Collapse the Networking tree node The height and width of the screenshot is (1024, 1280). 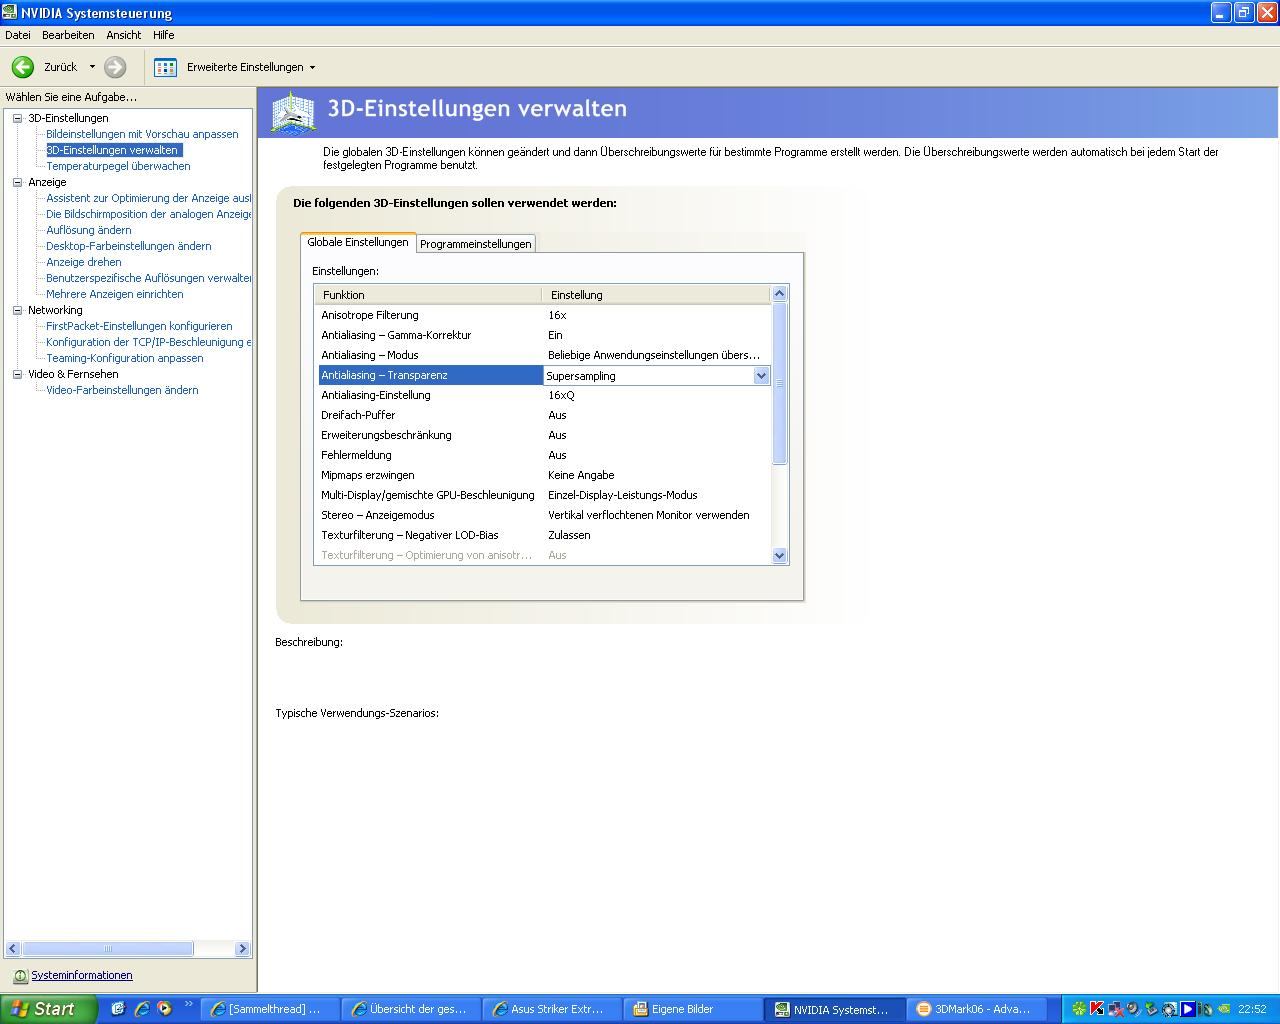coord(17,310)
